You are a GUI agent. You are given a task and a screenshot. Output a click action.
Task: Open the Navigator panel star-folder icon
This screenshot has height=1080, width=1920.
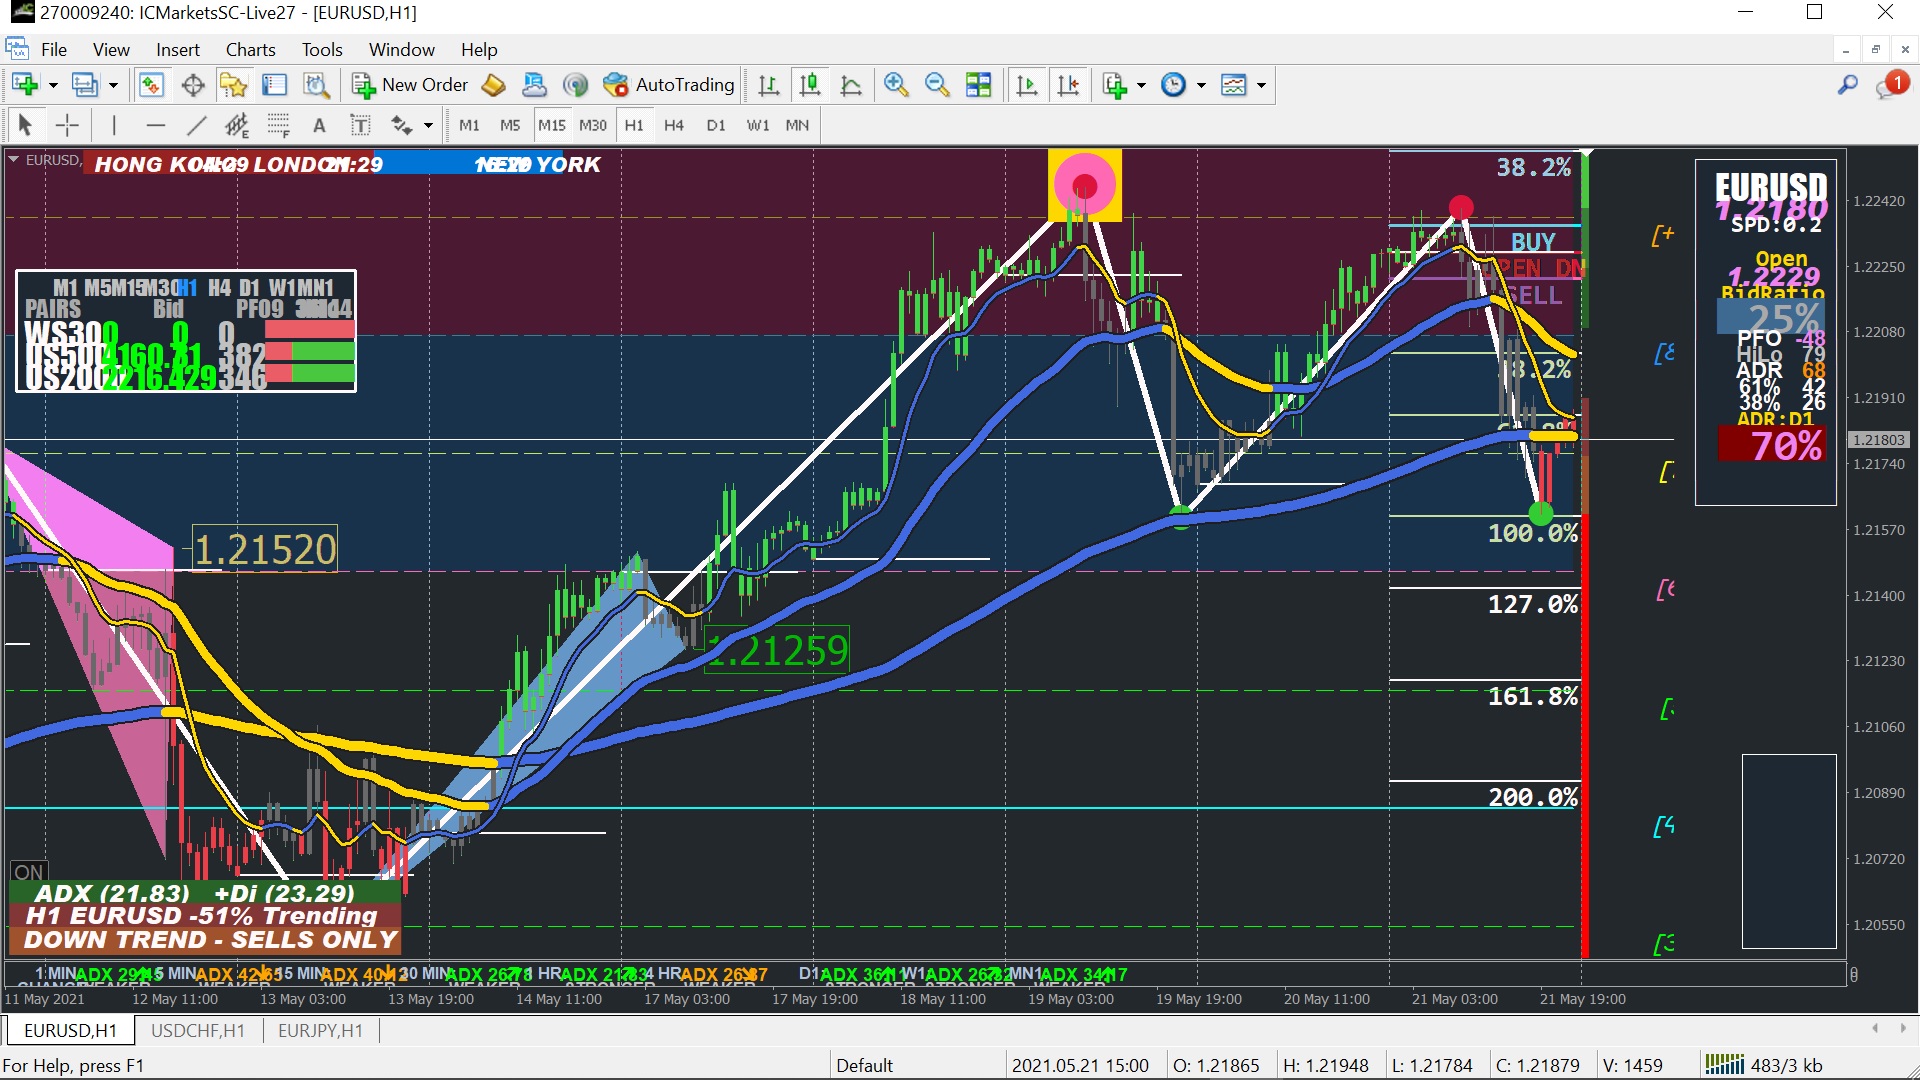(234, 85)
